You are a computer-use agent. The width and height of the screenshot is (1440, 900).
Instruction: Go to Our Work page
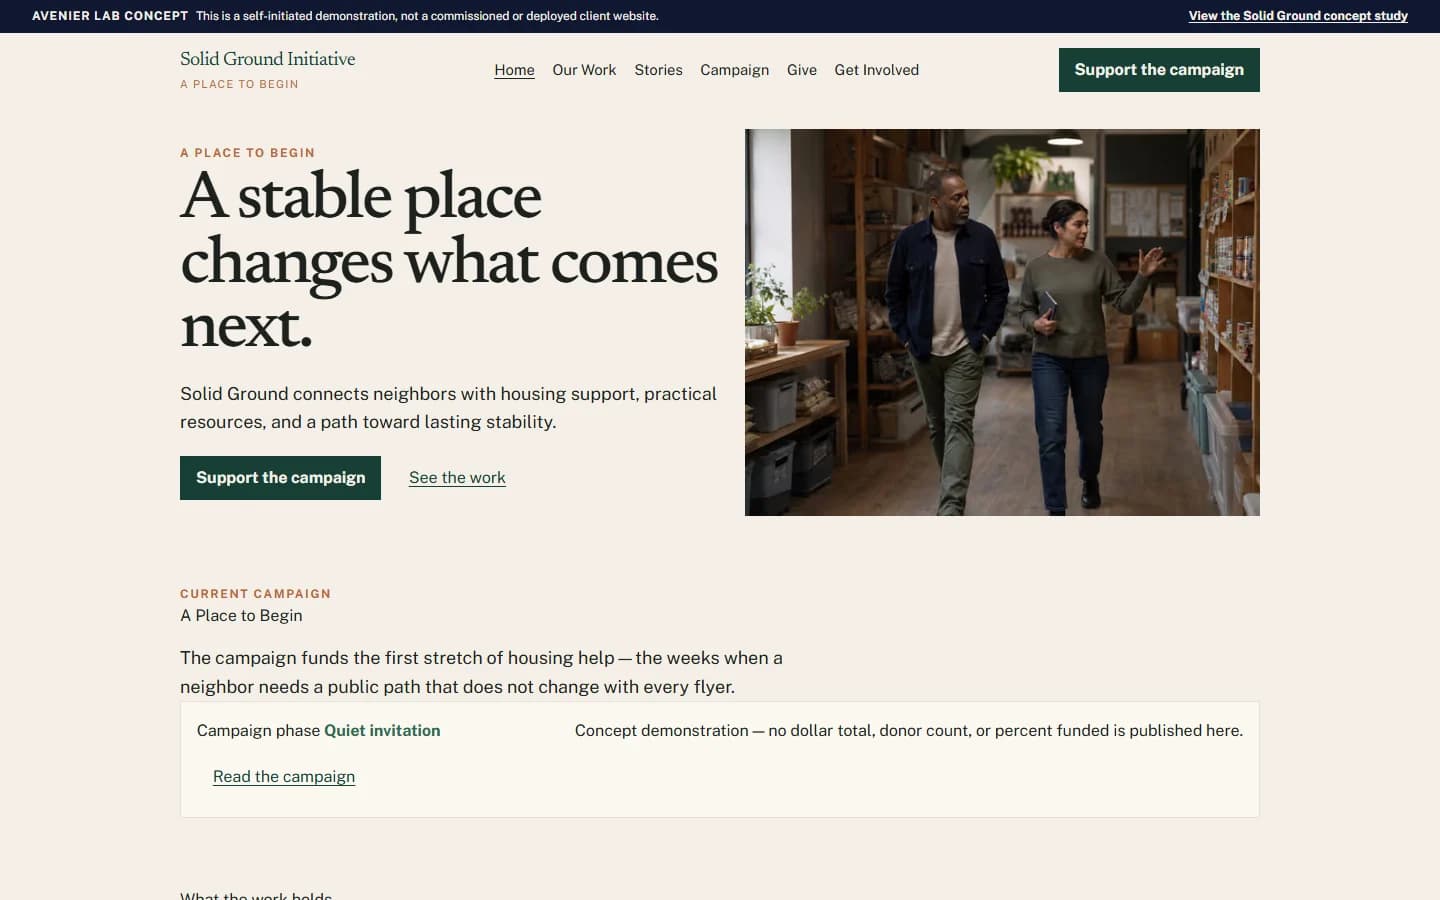click(x=584, y=70)
